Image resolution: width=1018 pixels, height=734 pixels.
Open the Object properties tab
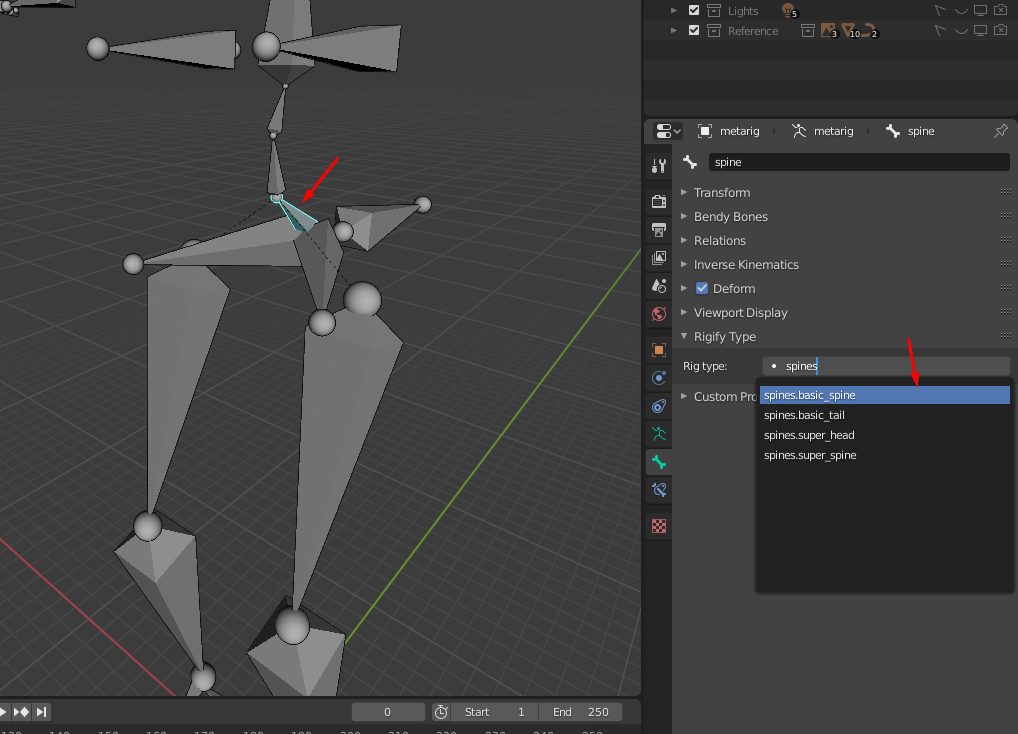(658, 349)
